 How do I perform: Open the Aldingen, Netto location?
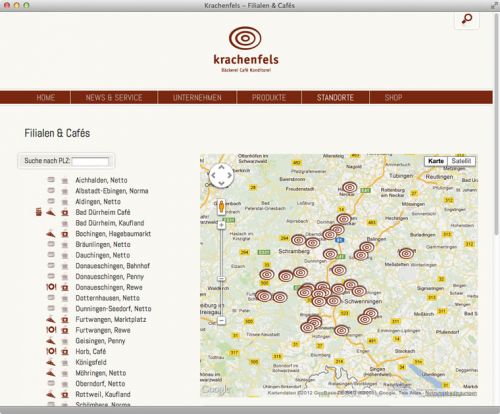98,201
